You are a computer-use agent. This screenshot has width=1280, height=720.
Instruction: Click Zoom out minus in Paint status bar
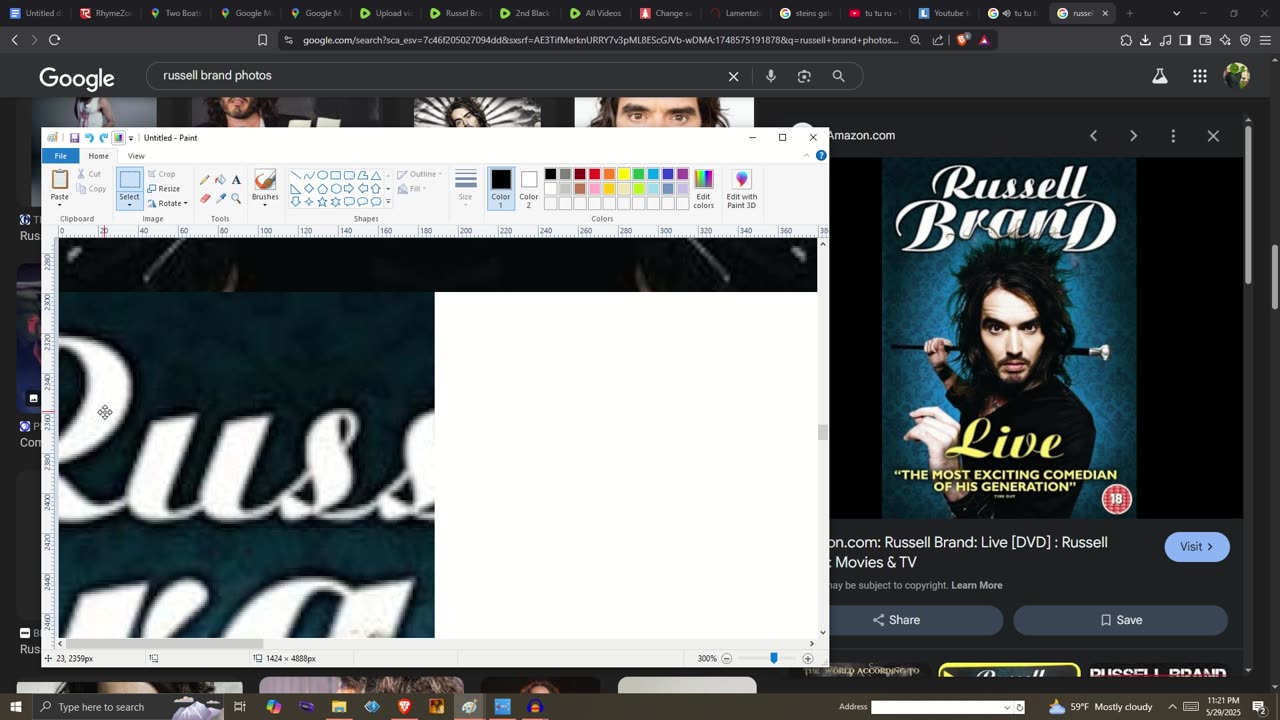tap(727, 658)
